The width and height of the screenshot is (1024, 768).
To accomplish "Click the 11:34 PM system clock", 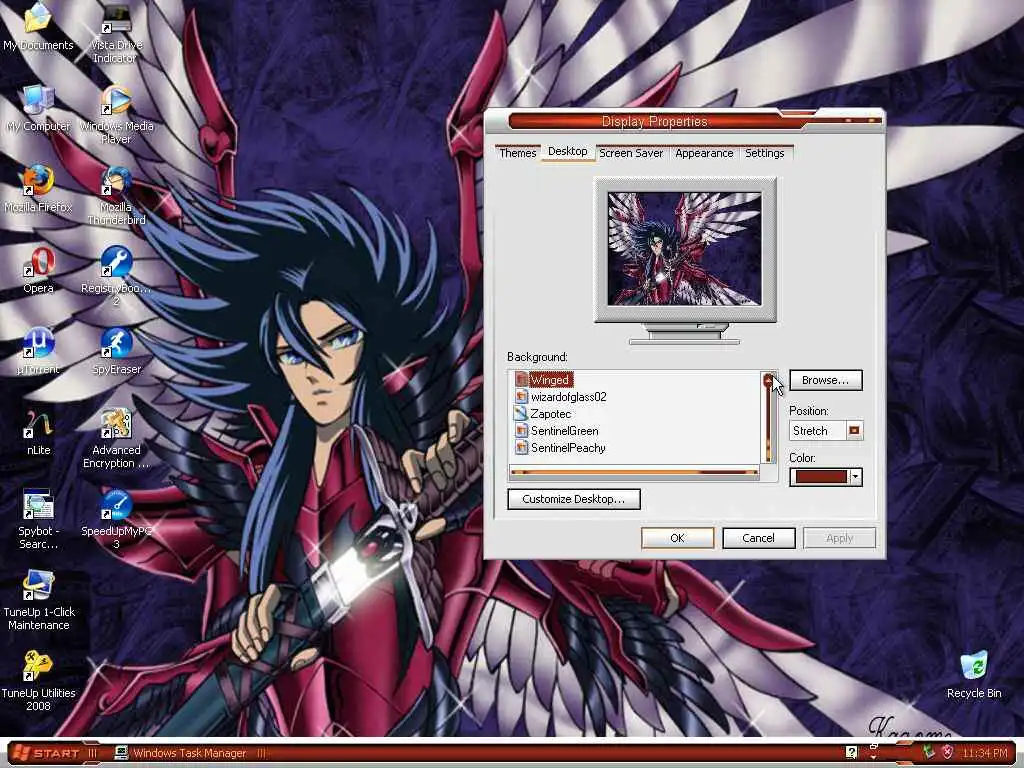I will click(985, 753).
